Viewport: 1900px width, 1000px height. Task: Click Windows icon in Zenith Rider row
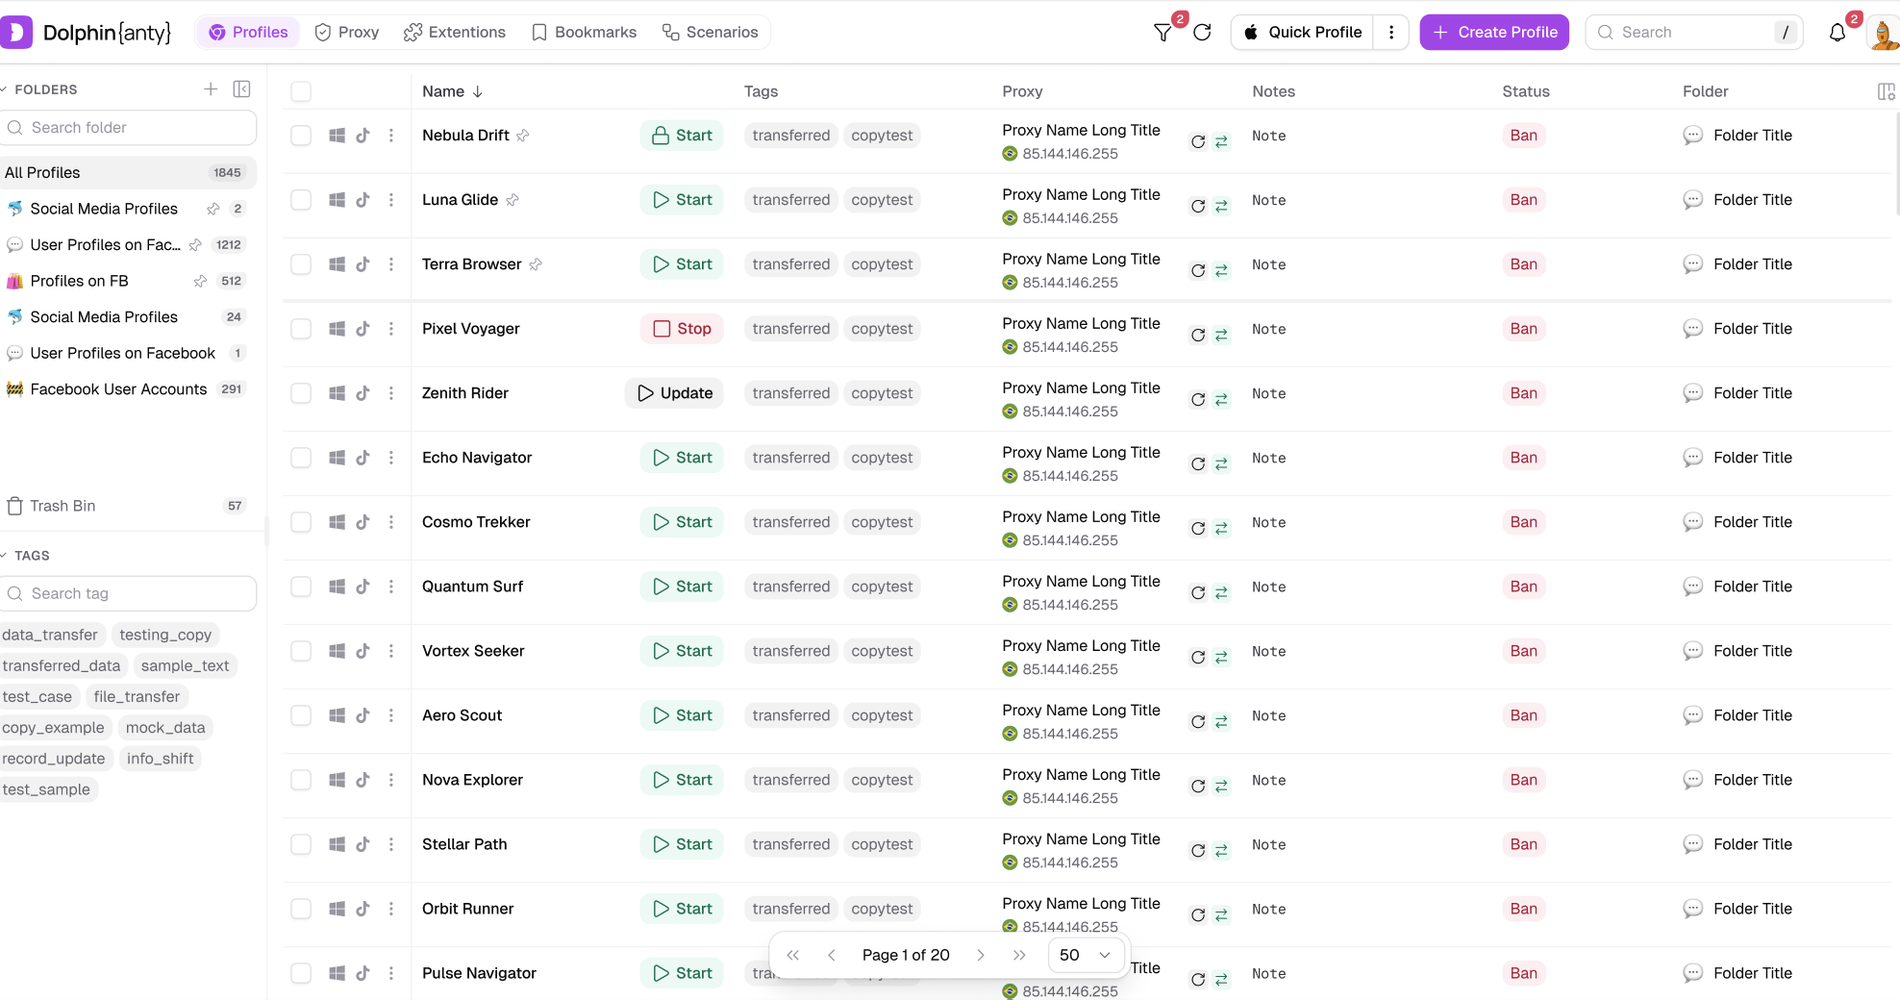(x=337, y=393)
